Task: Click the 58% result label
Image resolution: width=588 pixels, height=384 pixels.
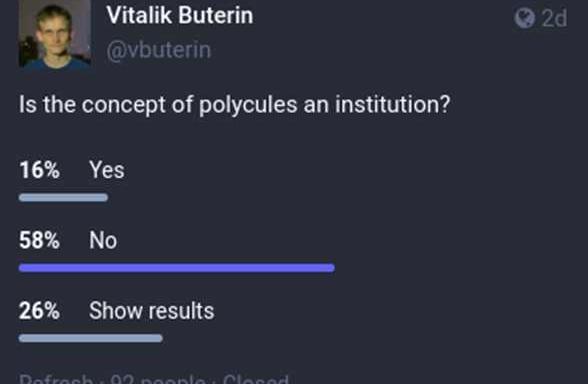Action: coord(39,240)
